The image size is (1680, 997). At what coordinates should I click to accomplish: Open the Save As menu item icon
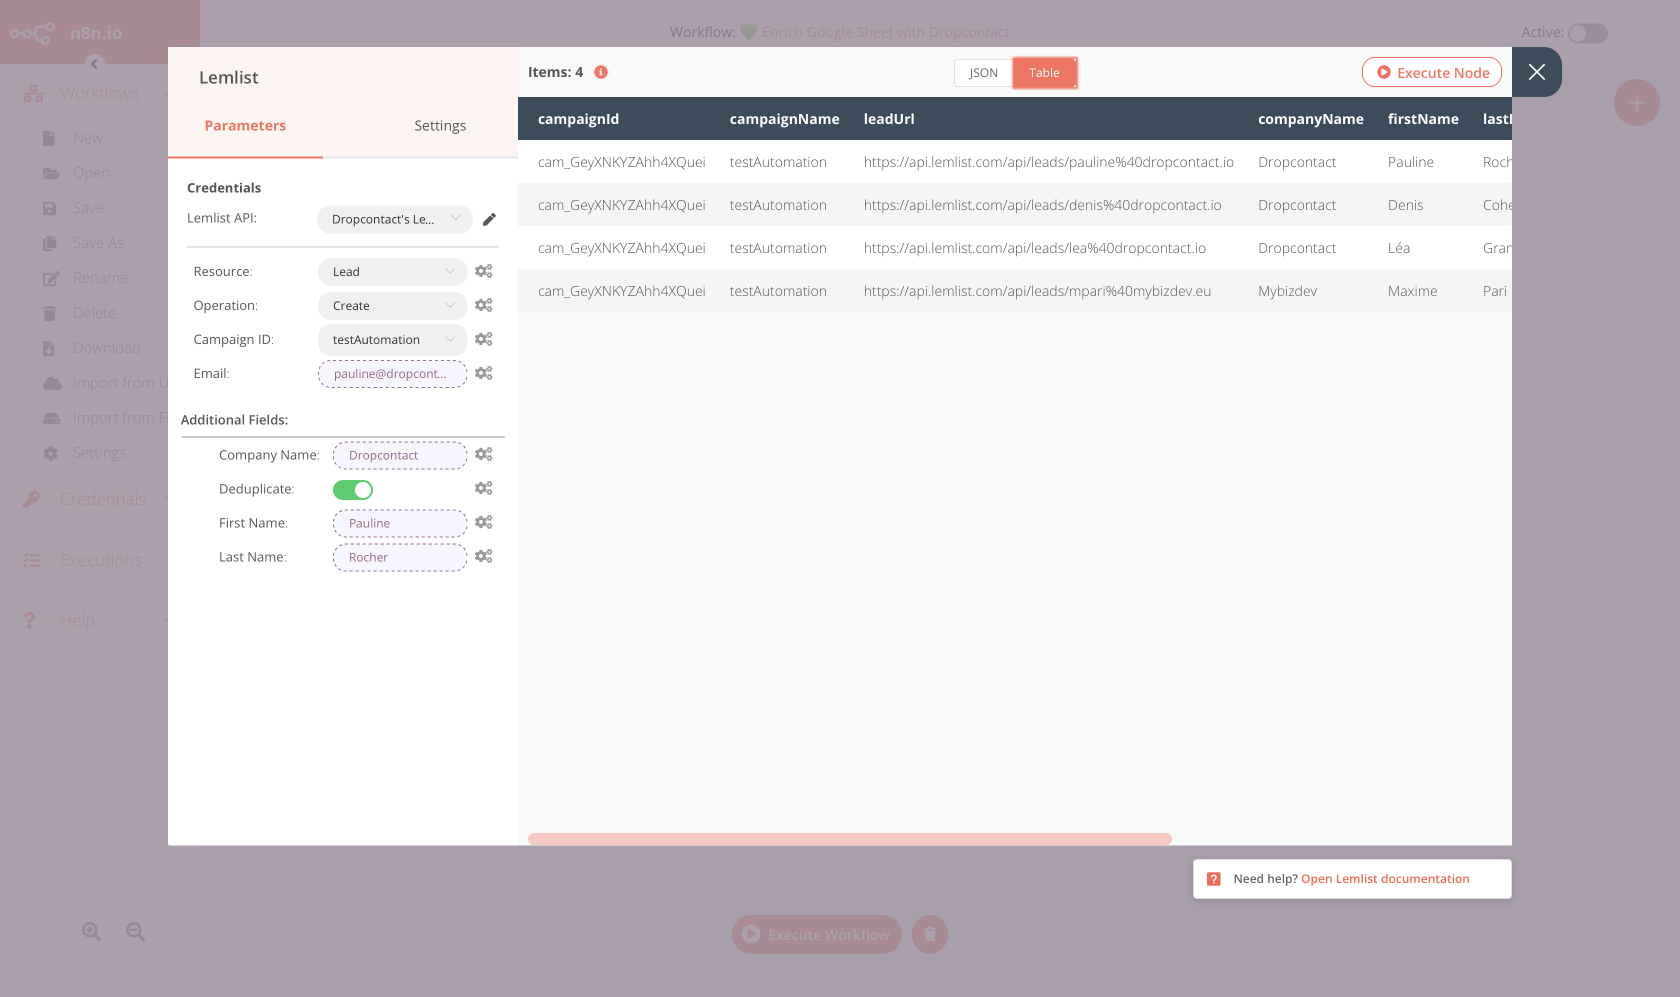point(50,242)
